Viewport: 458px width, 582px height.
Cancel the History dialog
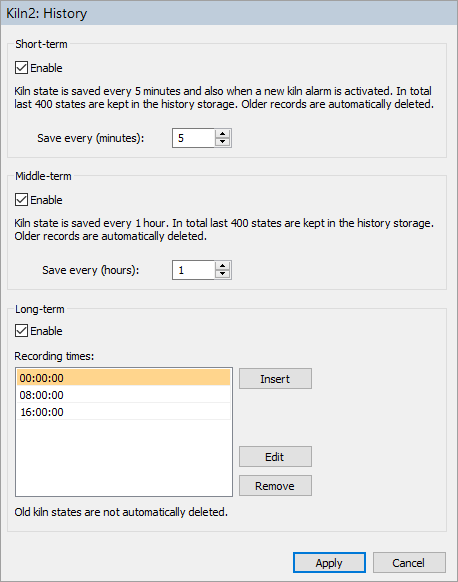pos(409,563)
